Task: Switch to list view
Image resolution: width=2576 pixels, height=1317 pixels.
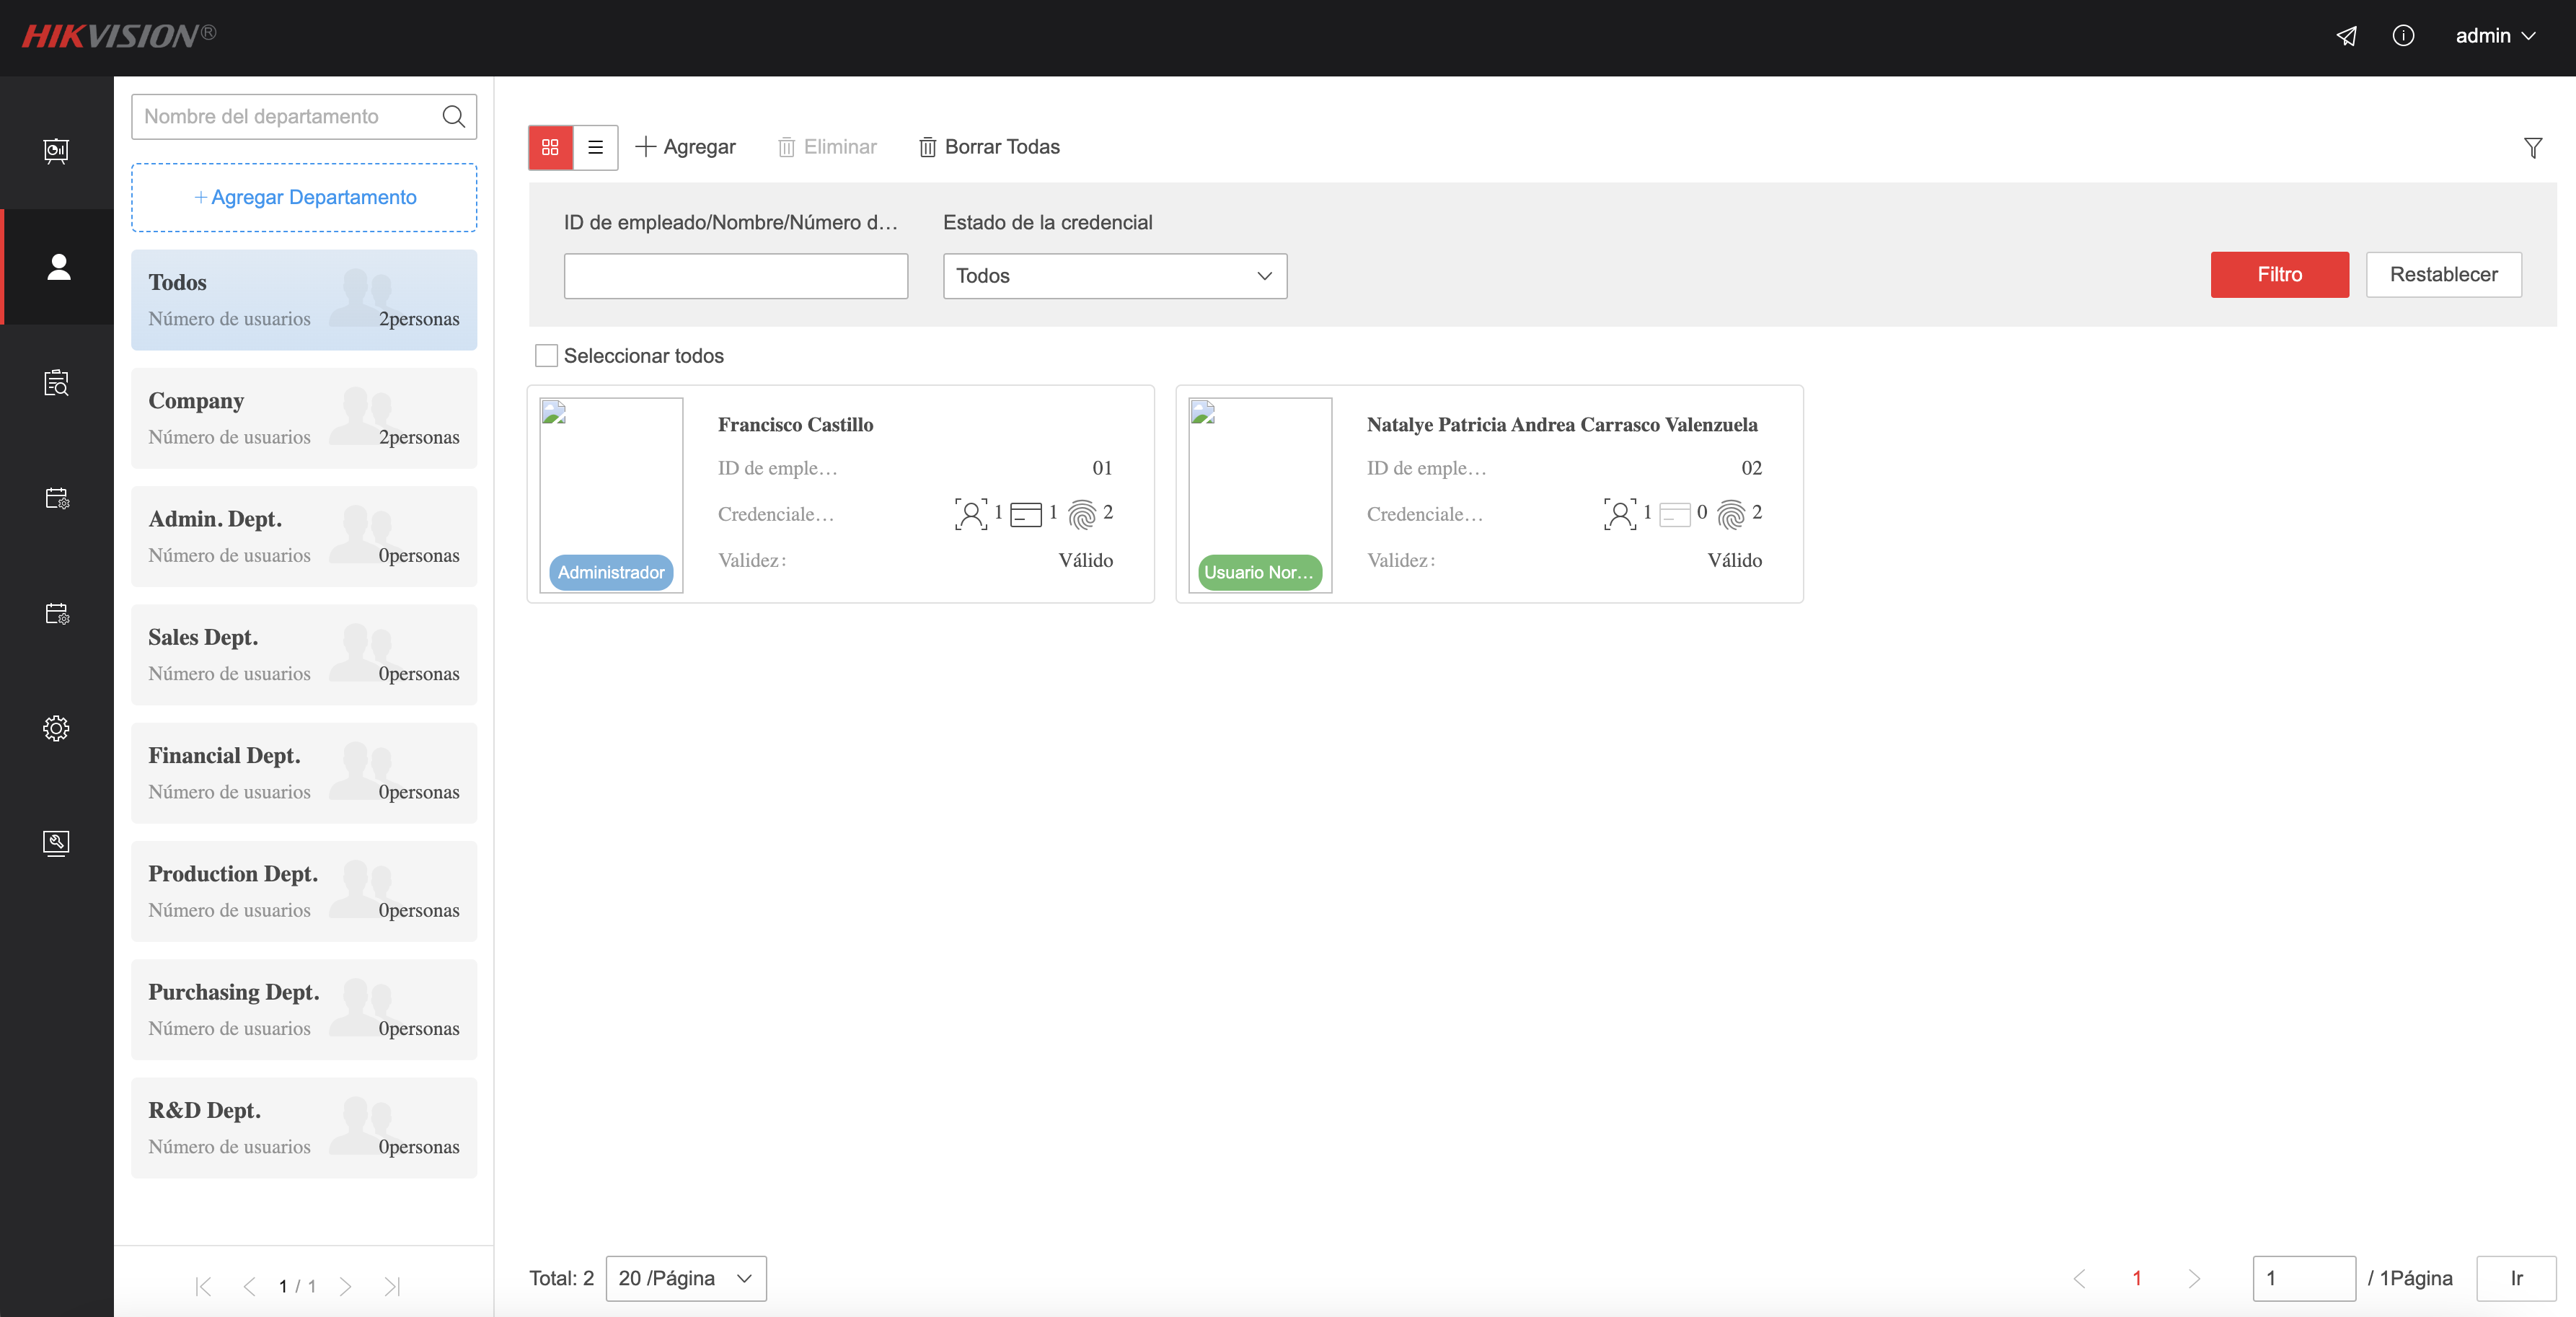Action: 595,147
